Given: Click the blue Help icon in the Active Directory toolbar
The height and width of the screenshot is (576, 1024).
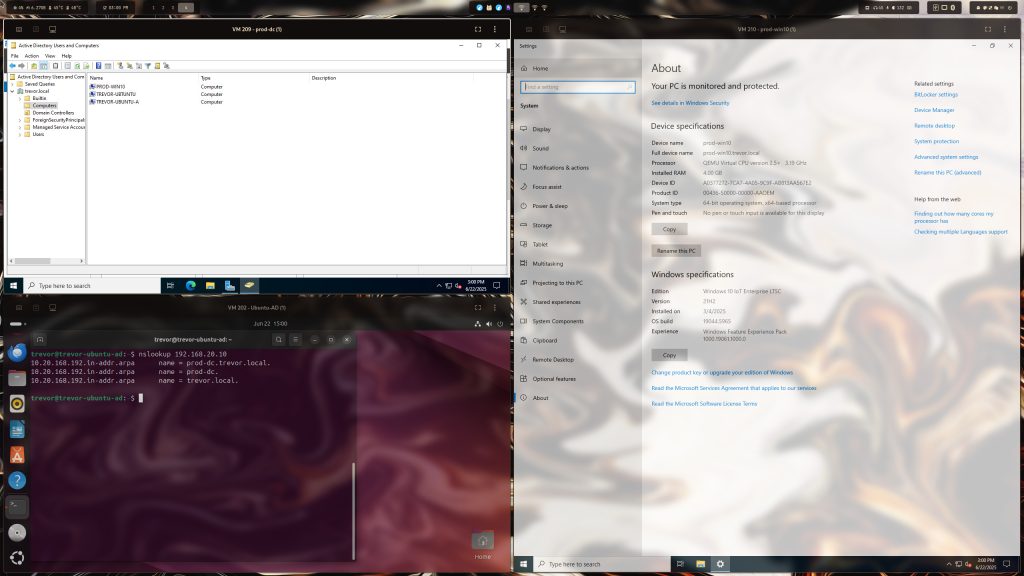Looking at the screenshot, I should tap(99, 66).
